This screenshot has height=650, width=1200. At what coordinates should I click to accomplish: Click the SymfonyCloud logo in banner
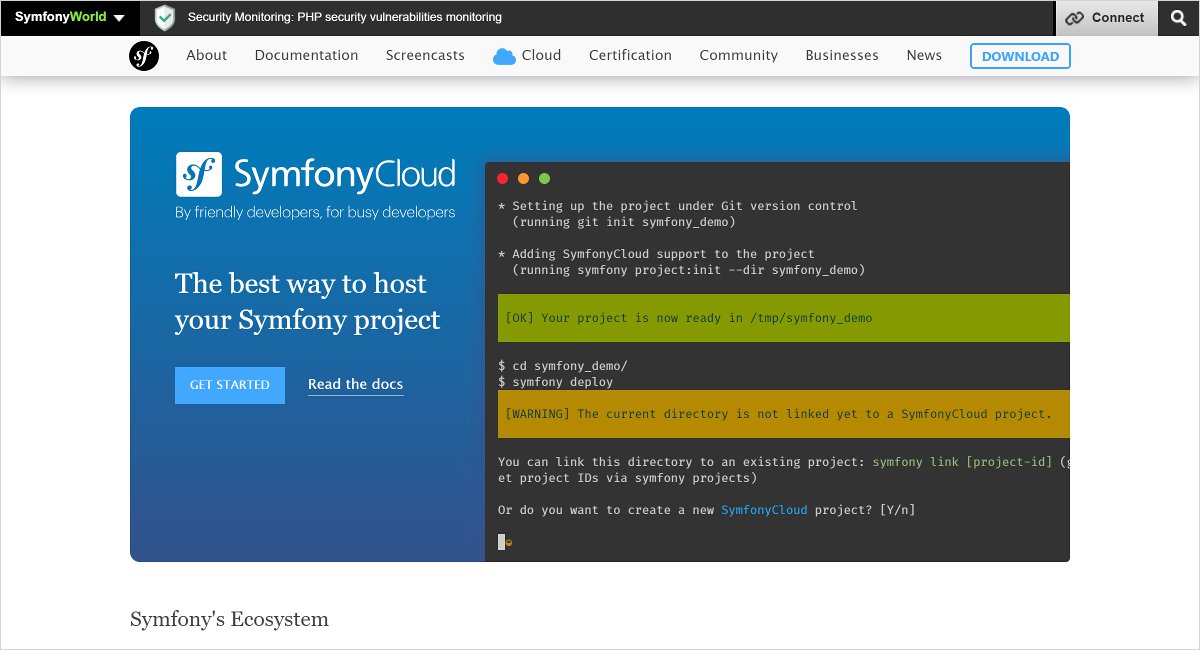pyautogui.click(x=315, y=175)
